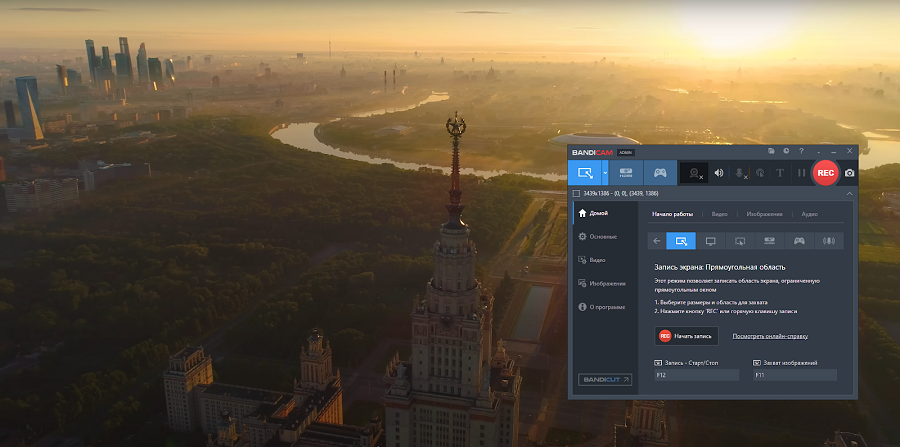The height and width of the screenshot is (447, 900).
Task: Toggle webcam overlay
Action: pos(693,173)
